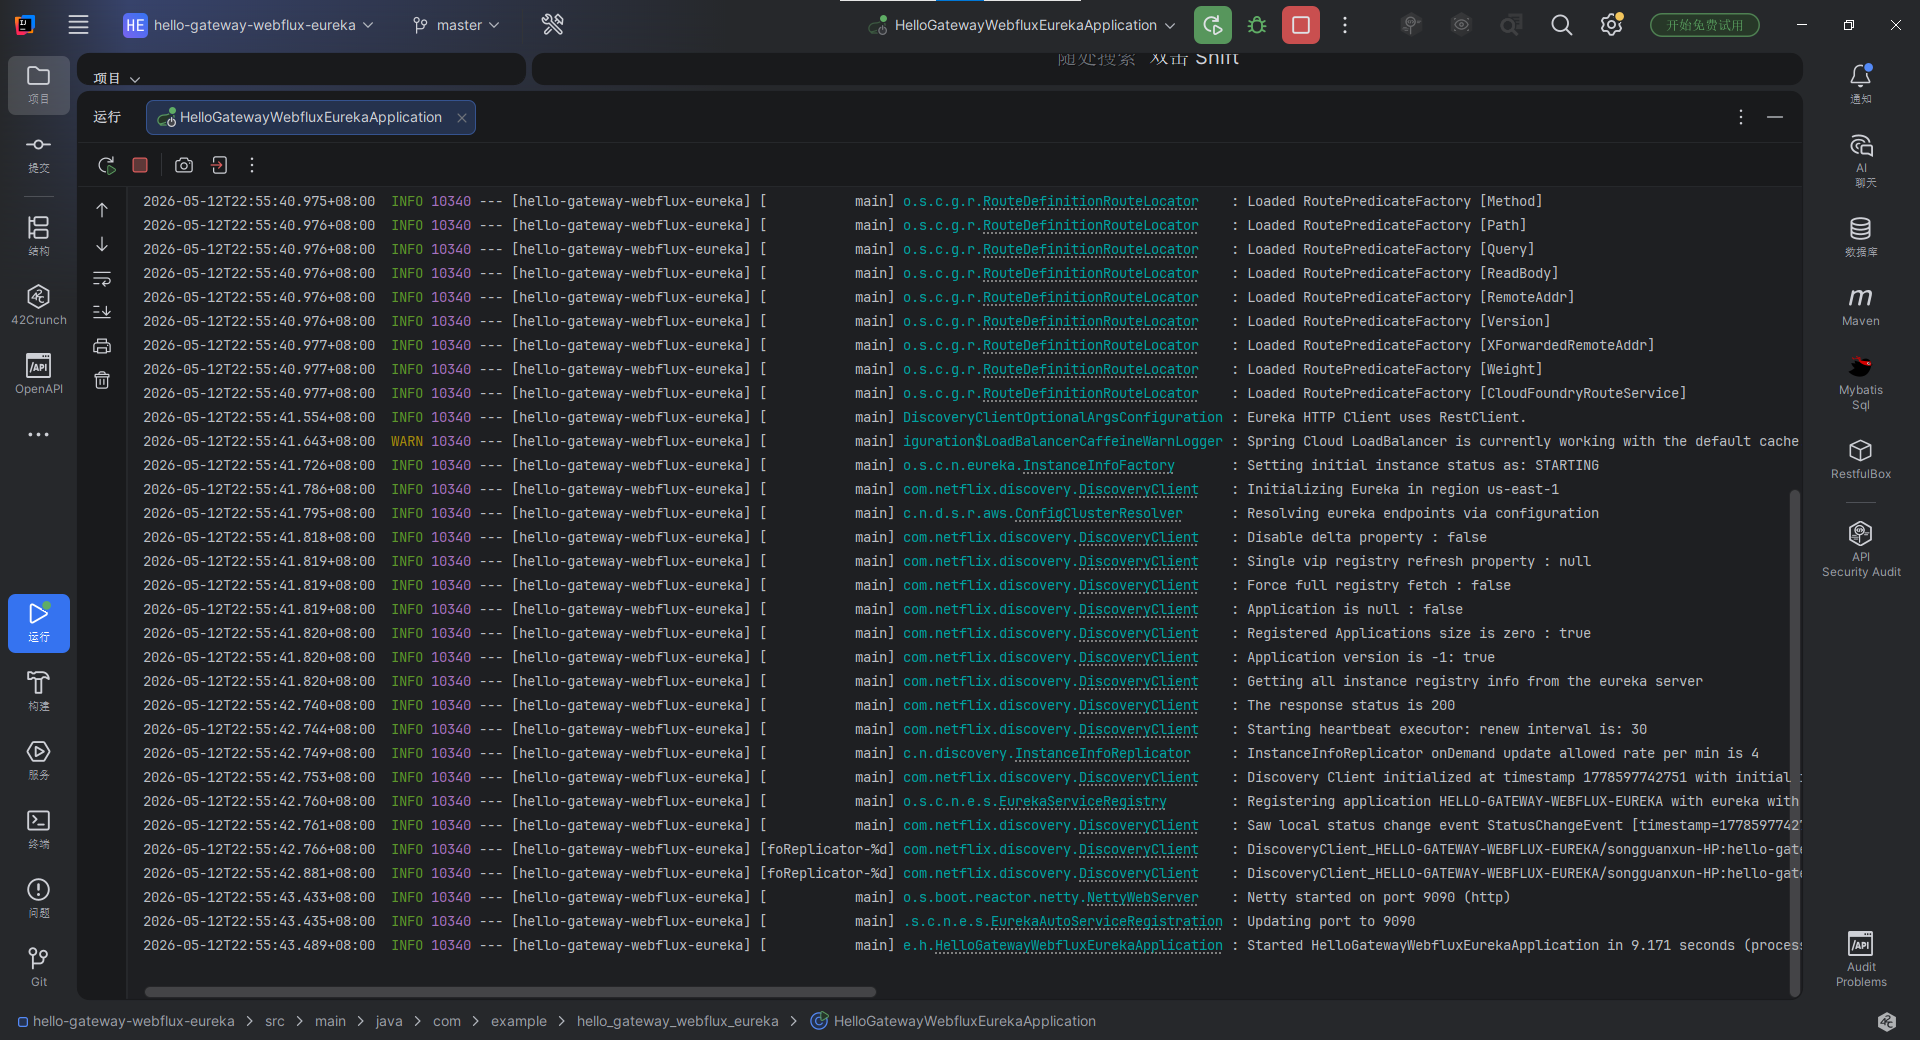Open the InstanceInfoFactory class link
The height and width of the screenshot is (1040, 1920).
tap(1098, 465)
